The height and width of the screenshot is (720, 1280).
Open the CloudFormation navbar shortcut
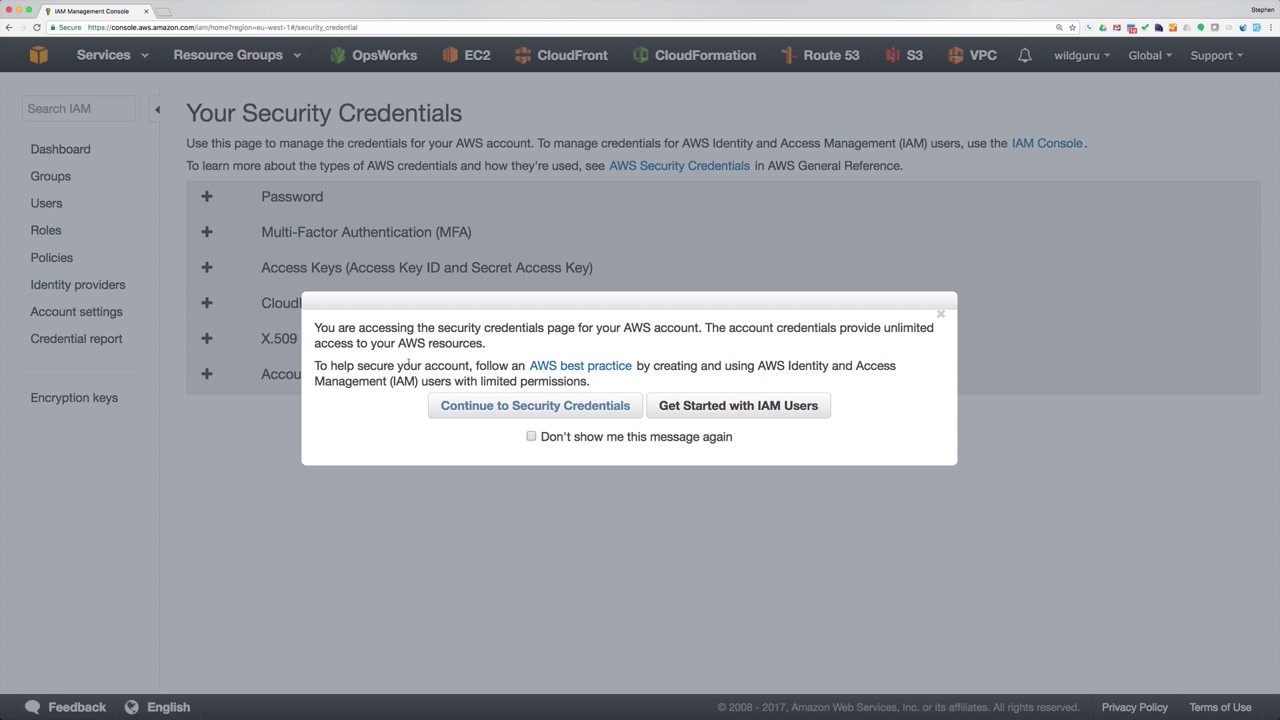pyautogui.click(x=695, y=55)
